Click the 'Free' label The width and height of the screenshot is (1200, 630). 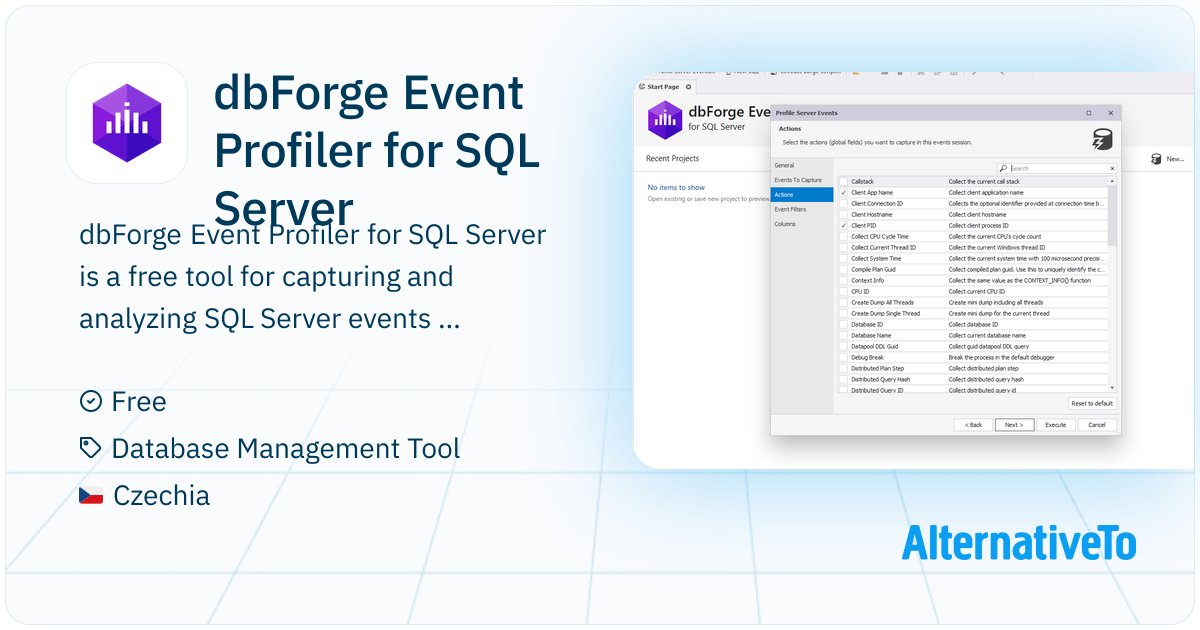139,401
